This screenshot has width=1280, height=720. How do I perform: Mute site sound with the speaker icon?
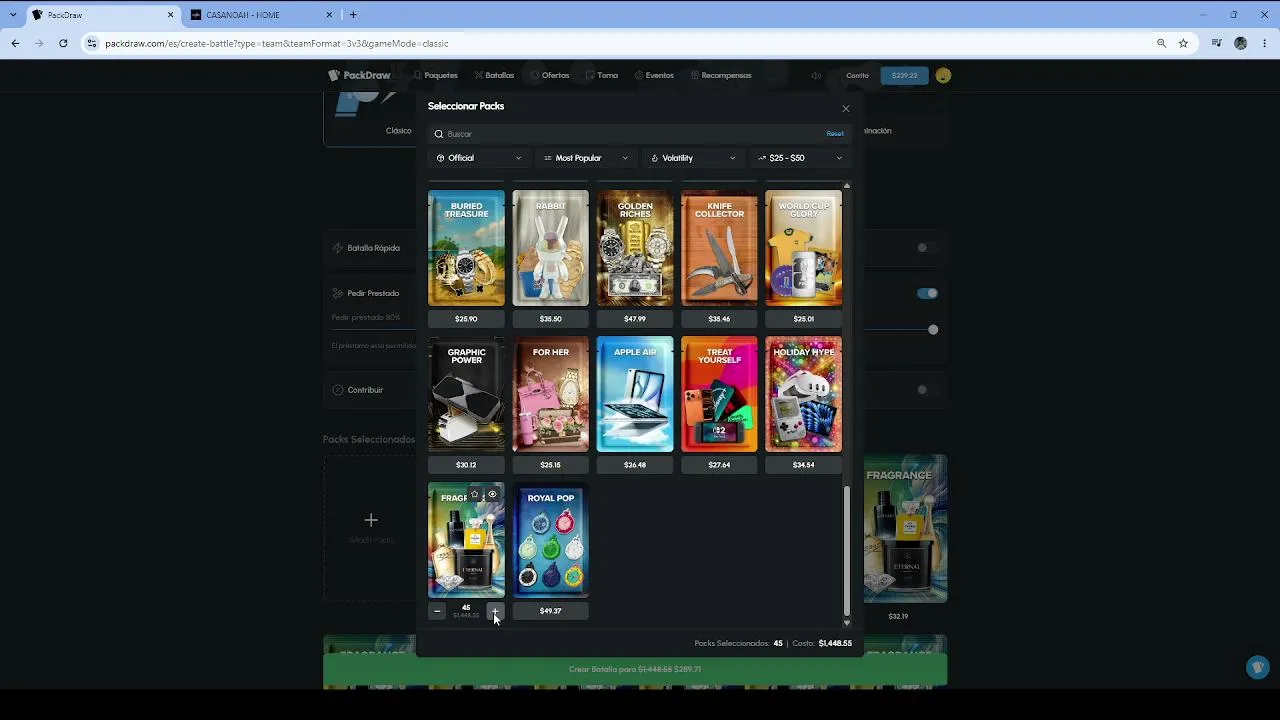click(x=816, y=75)
